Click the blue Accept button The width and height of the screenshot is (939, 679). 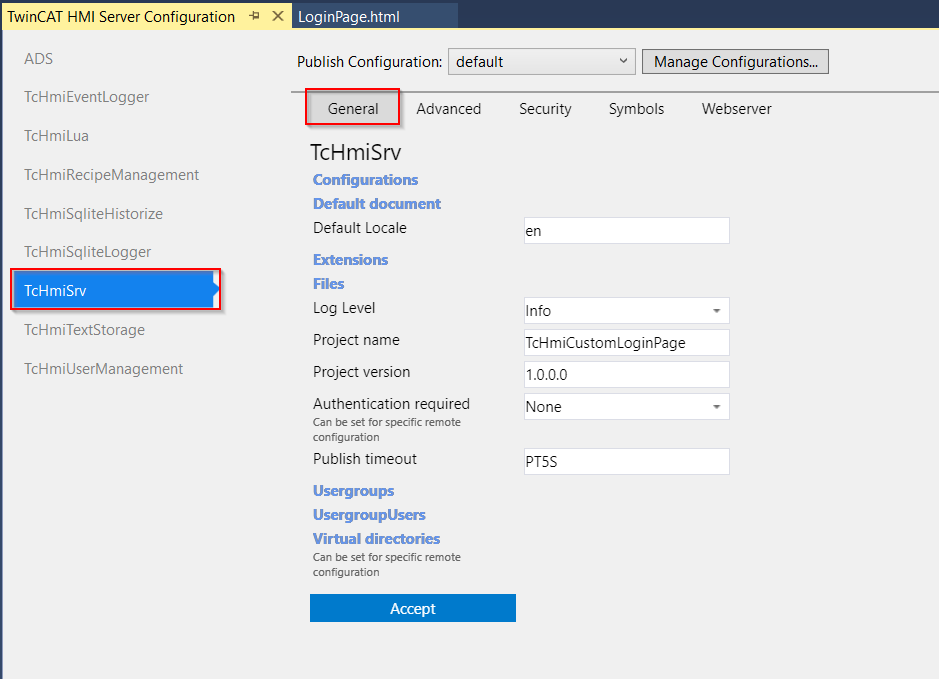click(x=413, y=608)
